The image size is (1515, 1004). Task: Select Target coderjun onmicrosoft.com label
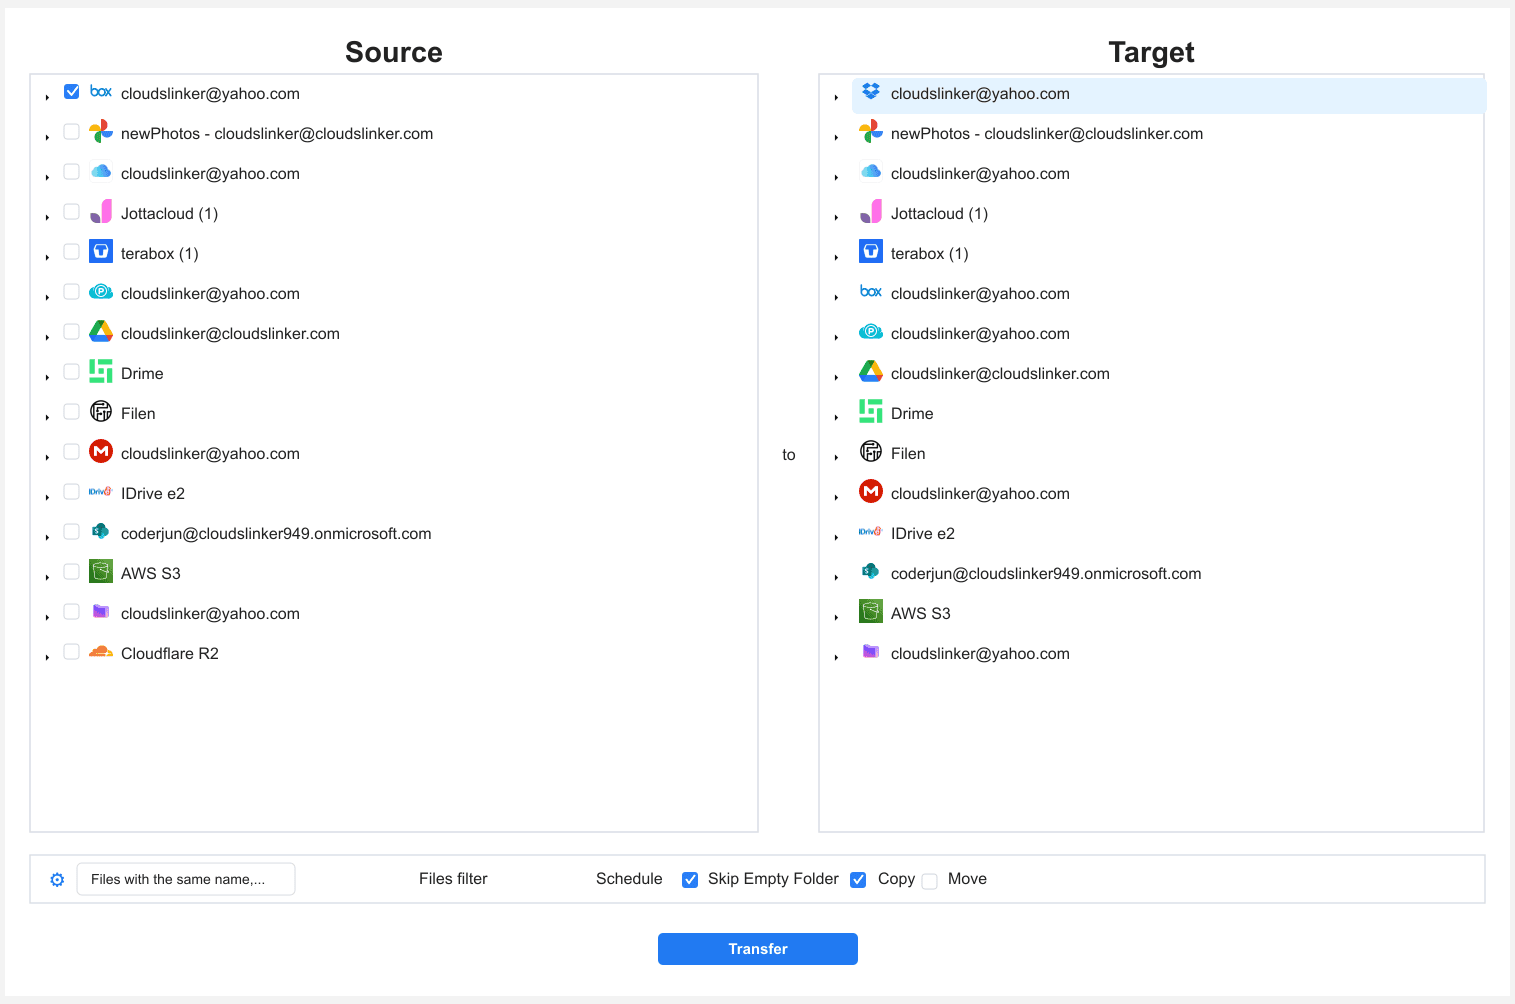1046,573
